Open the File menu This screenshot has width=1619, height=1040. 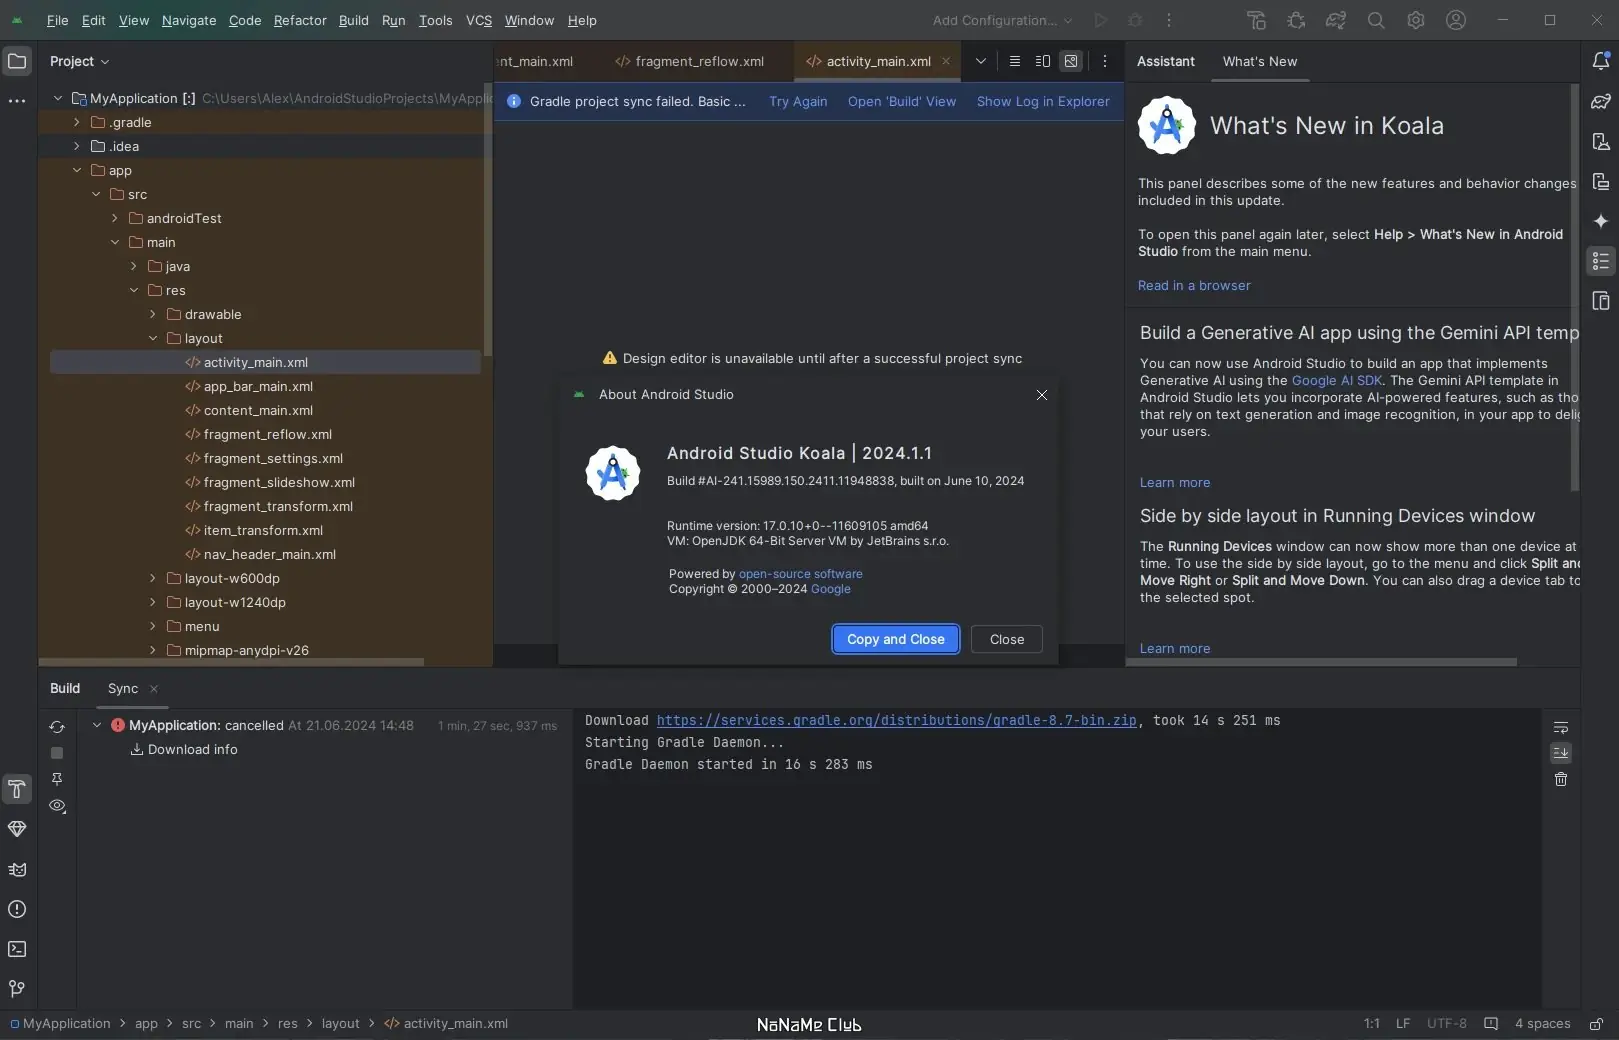click(x=58, y=20)
